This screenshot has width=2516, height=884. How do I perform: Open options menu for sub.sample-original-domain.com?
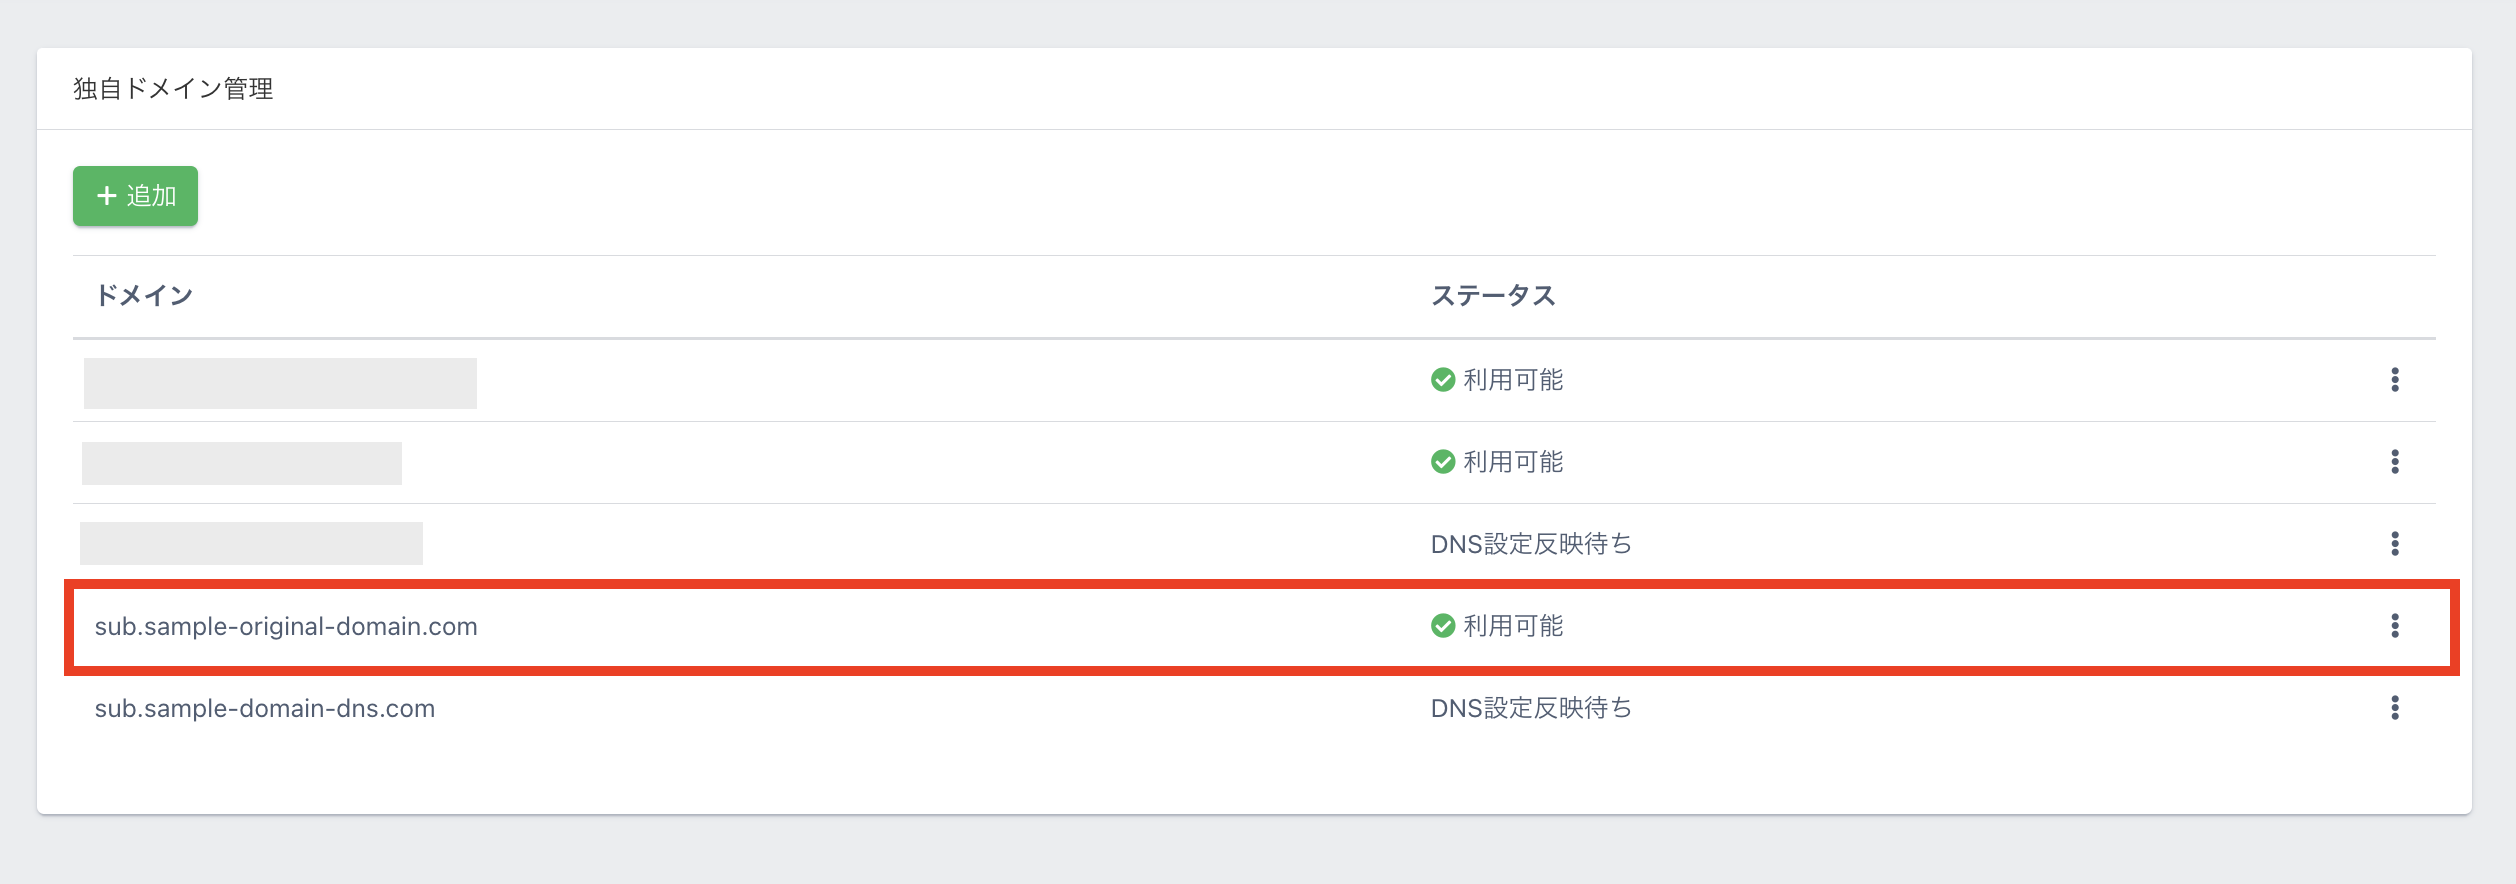point(2394,626)
